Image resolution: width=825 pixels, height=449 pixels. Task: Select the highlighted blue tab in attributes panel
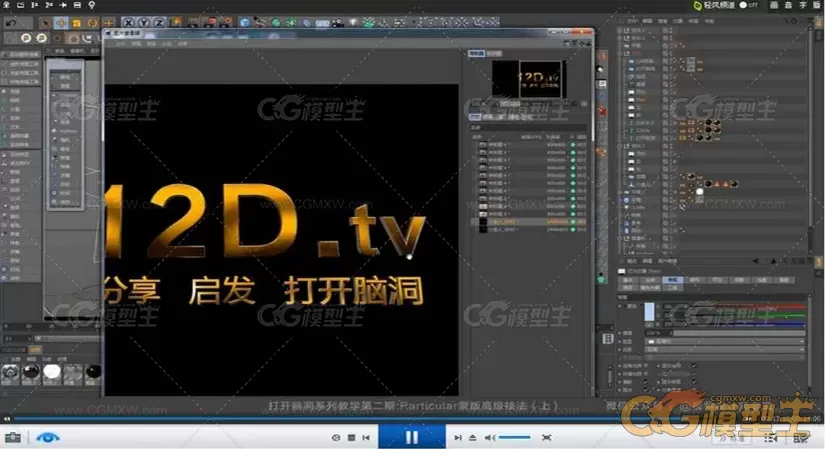[672, 280]
